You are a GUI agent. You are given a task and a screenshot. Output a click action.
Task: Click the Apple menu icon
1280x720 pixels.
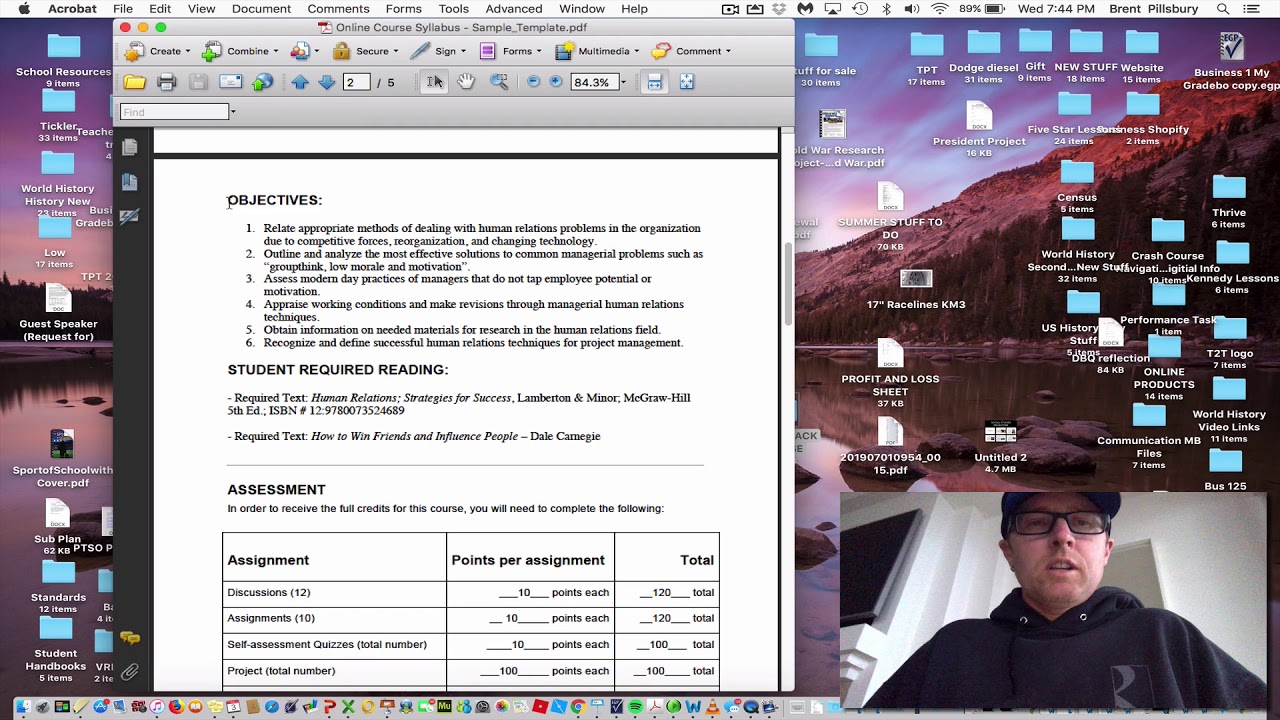(x=24, y=9)
